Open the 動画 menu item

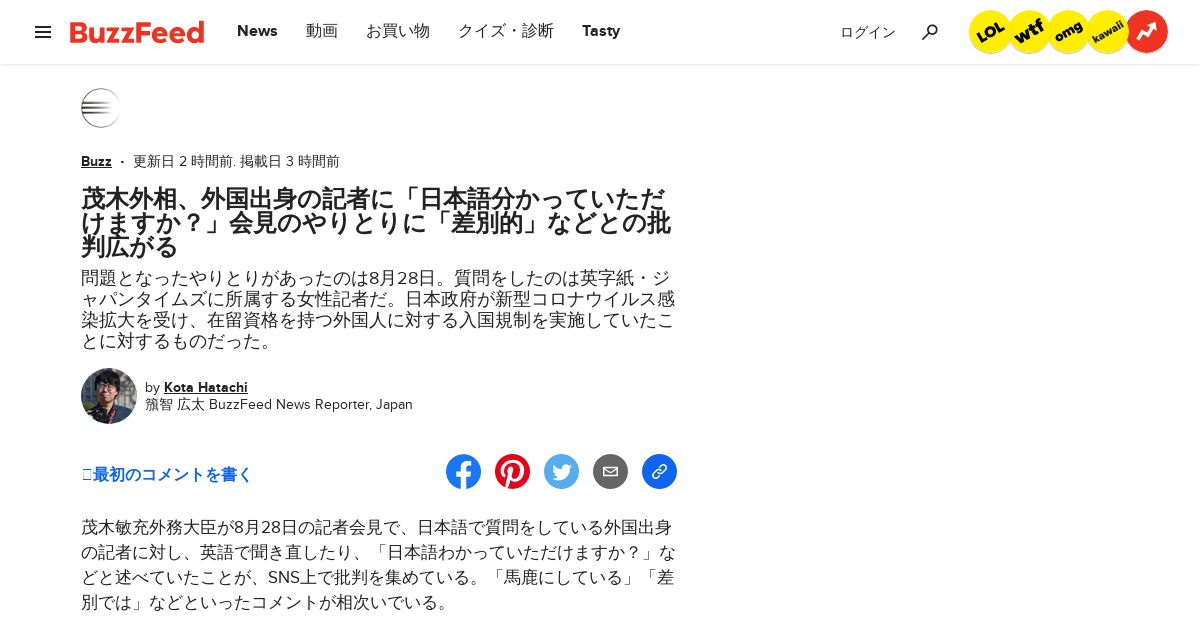(322, 31)
